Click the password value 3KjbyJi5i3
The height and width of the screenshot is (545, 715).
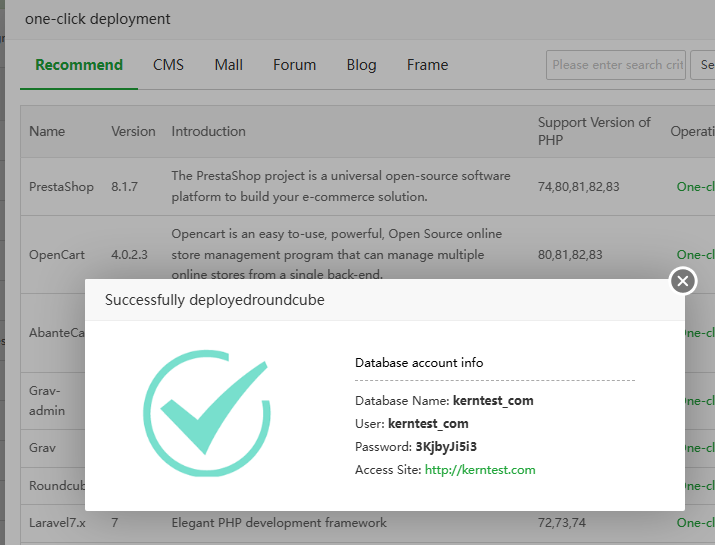[453, 446]
